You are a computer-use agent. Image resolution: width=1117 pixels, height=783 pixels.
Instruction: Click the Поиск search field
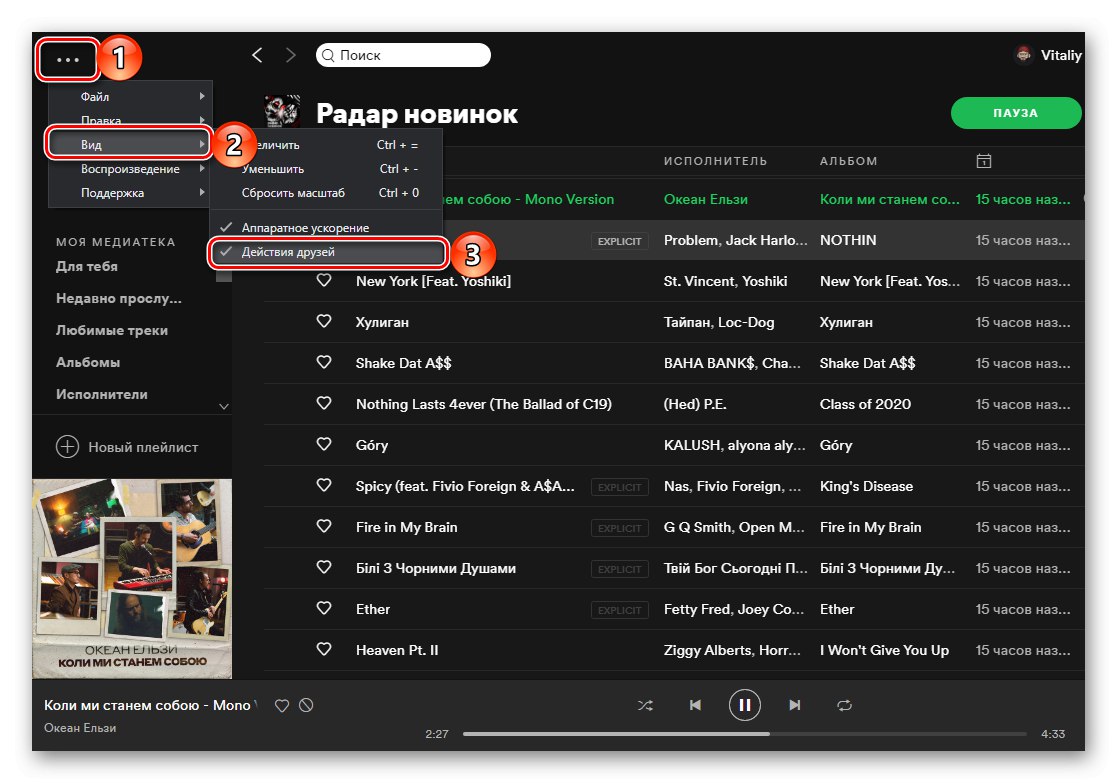tap(403, 55)
